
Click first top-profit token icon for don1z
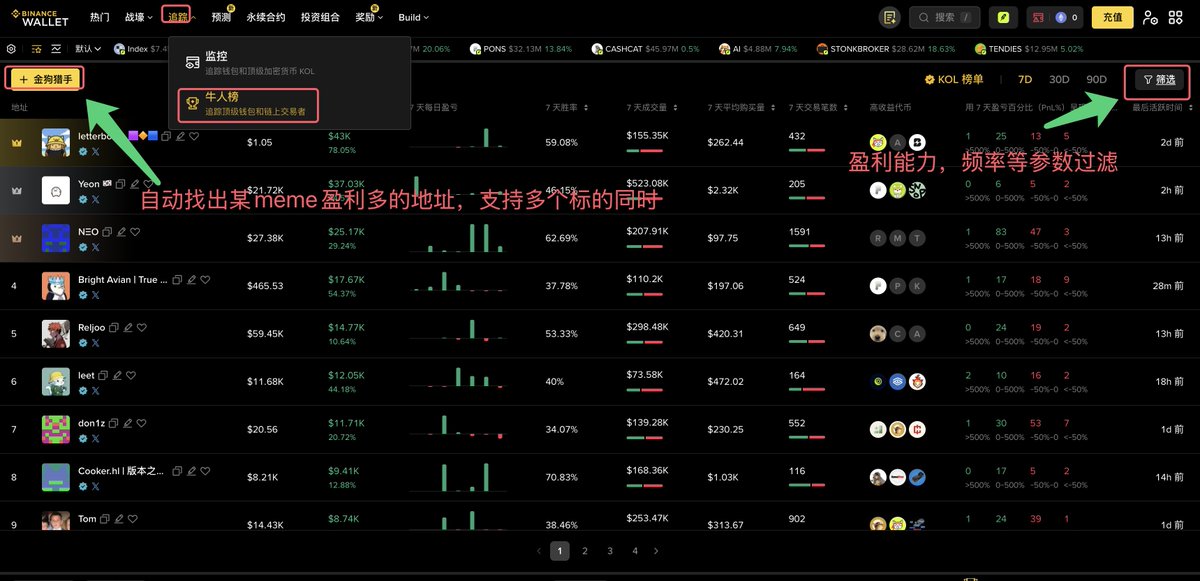[x=878, y=429]
